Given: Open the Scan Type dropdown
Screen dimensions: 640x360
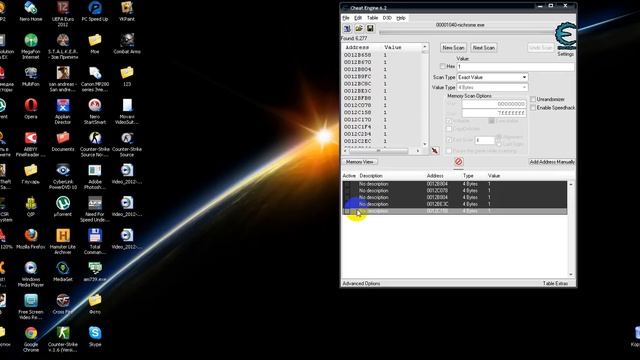Looking at the screenshot, I should pos(492,77).
